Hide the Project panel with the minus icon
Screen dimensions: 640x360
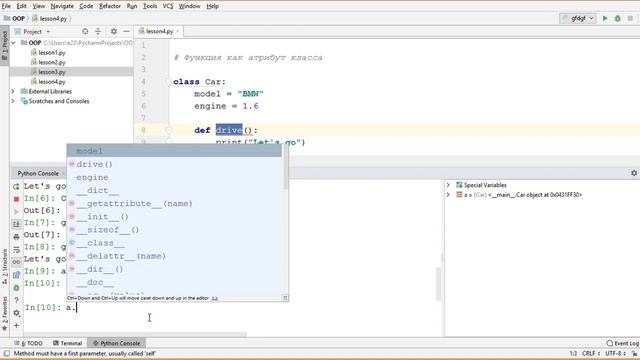(x=127, y=31)
